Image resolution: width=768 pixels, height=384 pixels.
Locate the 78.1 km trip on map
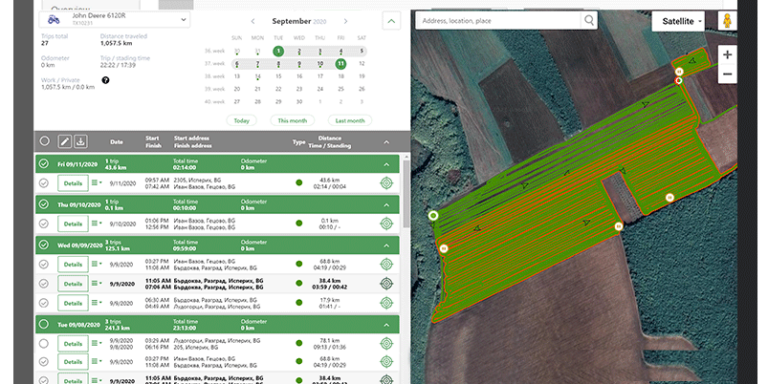pos(386,343)
